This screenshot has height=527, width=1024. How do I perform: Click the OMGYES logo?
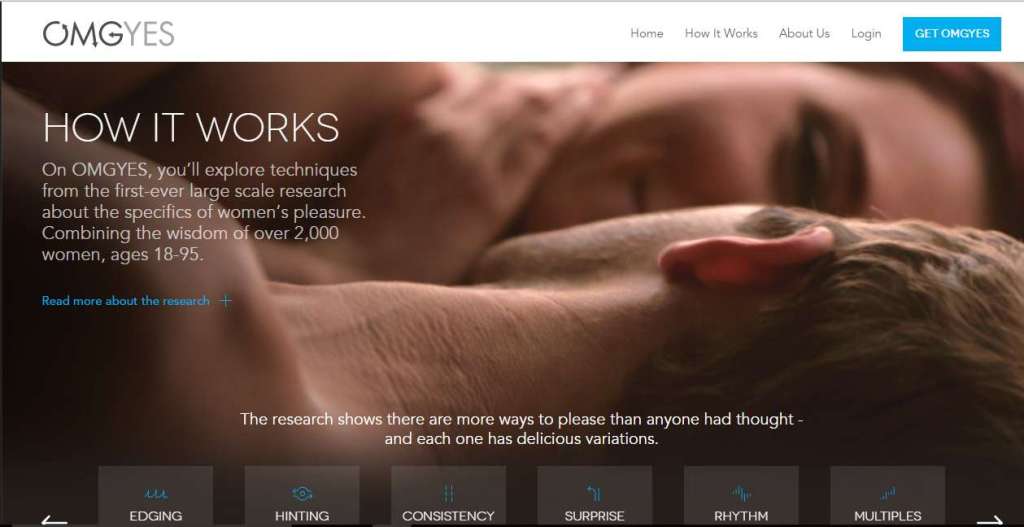(x=108, y=34)
